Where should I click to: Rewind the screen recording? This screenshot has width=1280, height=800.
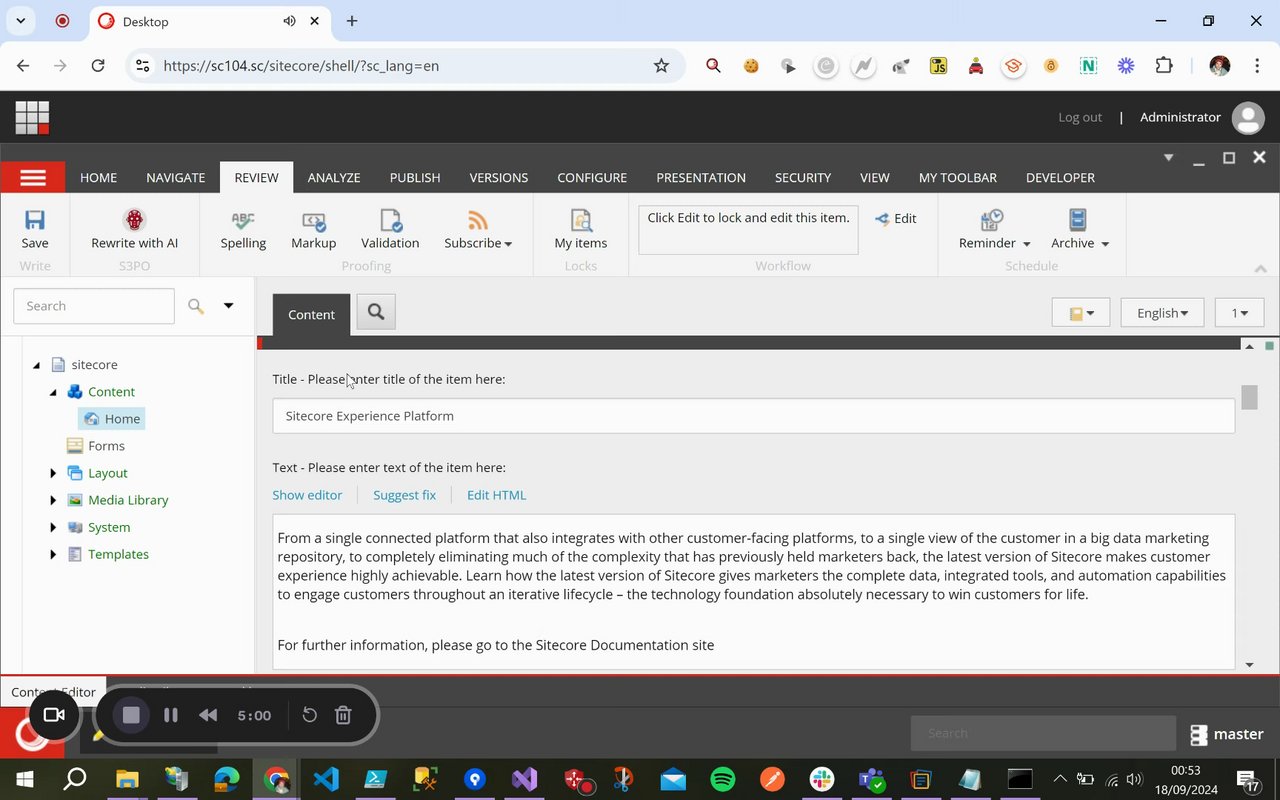[208, 715]
